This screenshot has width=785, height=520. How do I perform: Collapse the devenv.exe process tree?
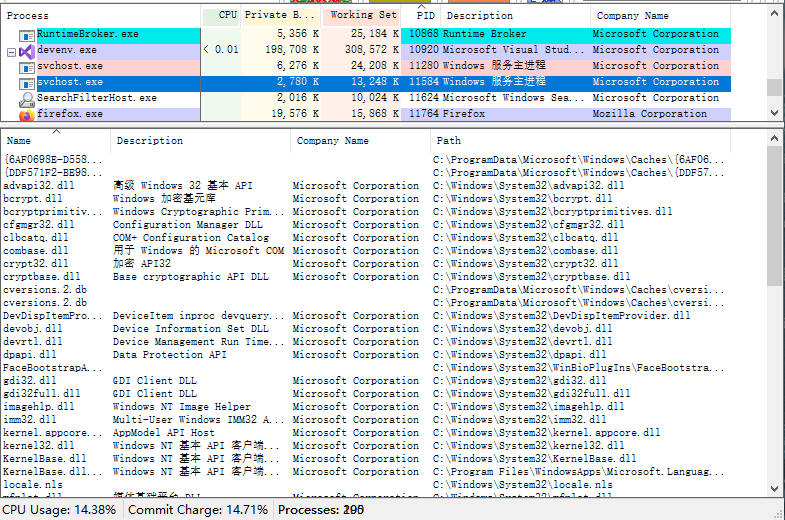[11, 50]
